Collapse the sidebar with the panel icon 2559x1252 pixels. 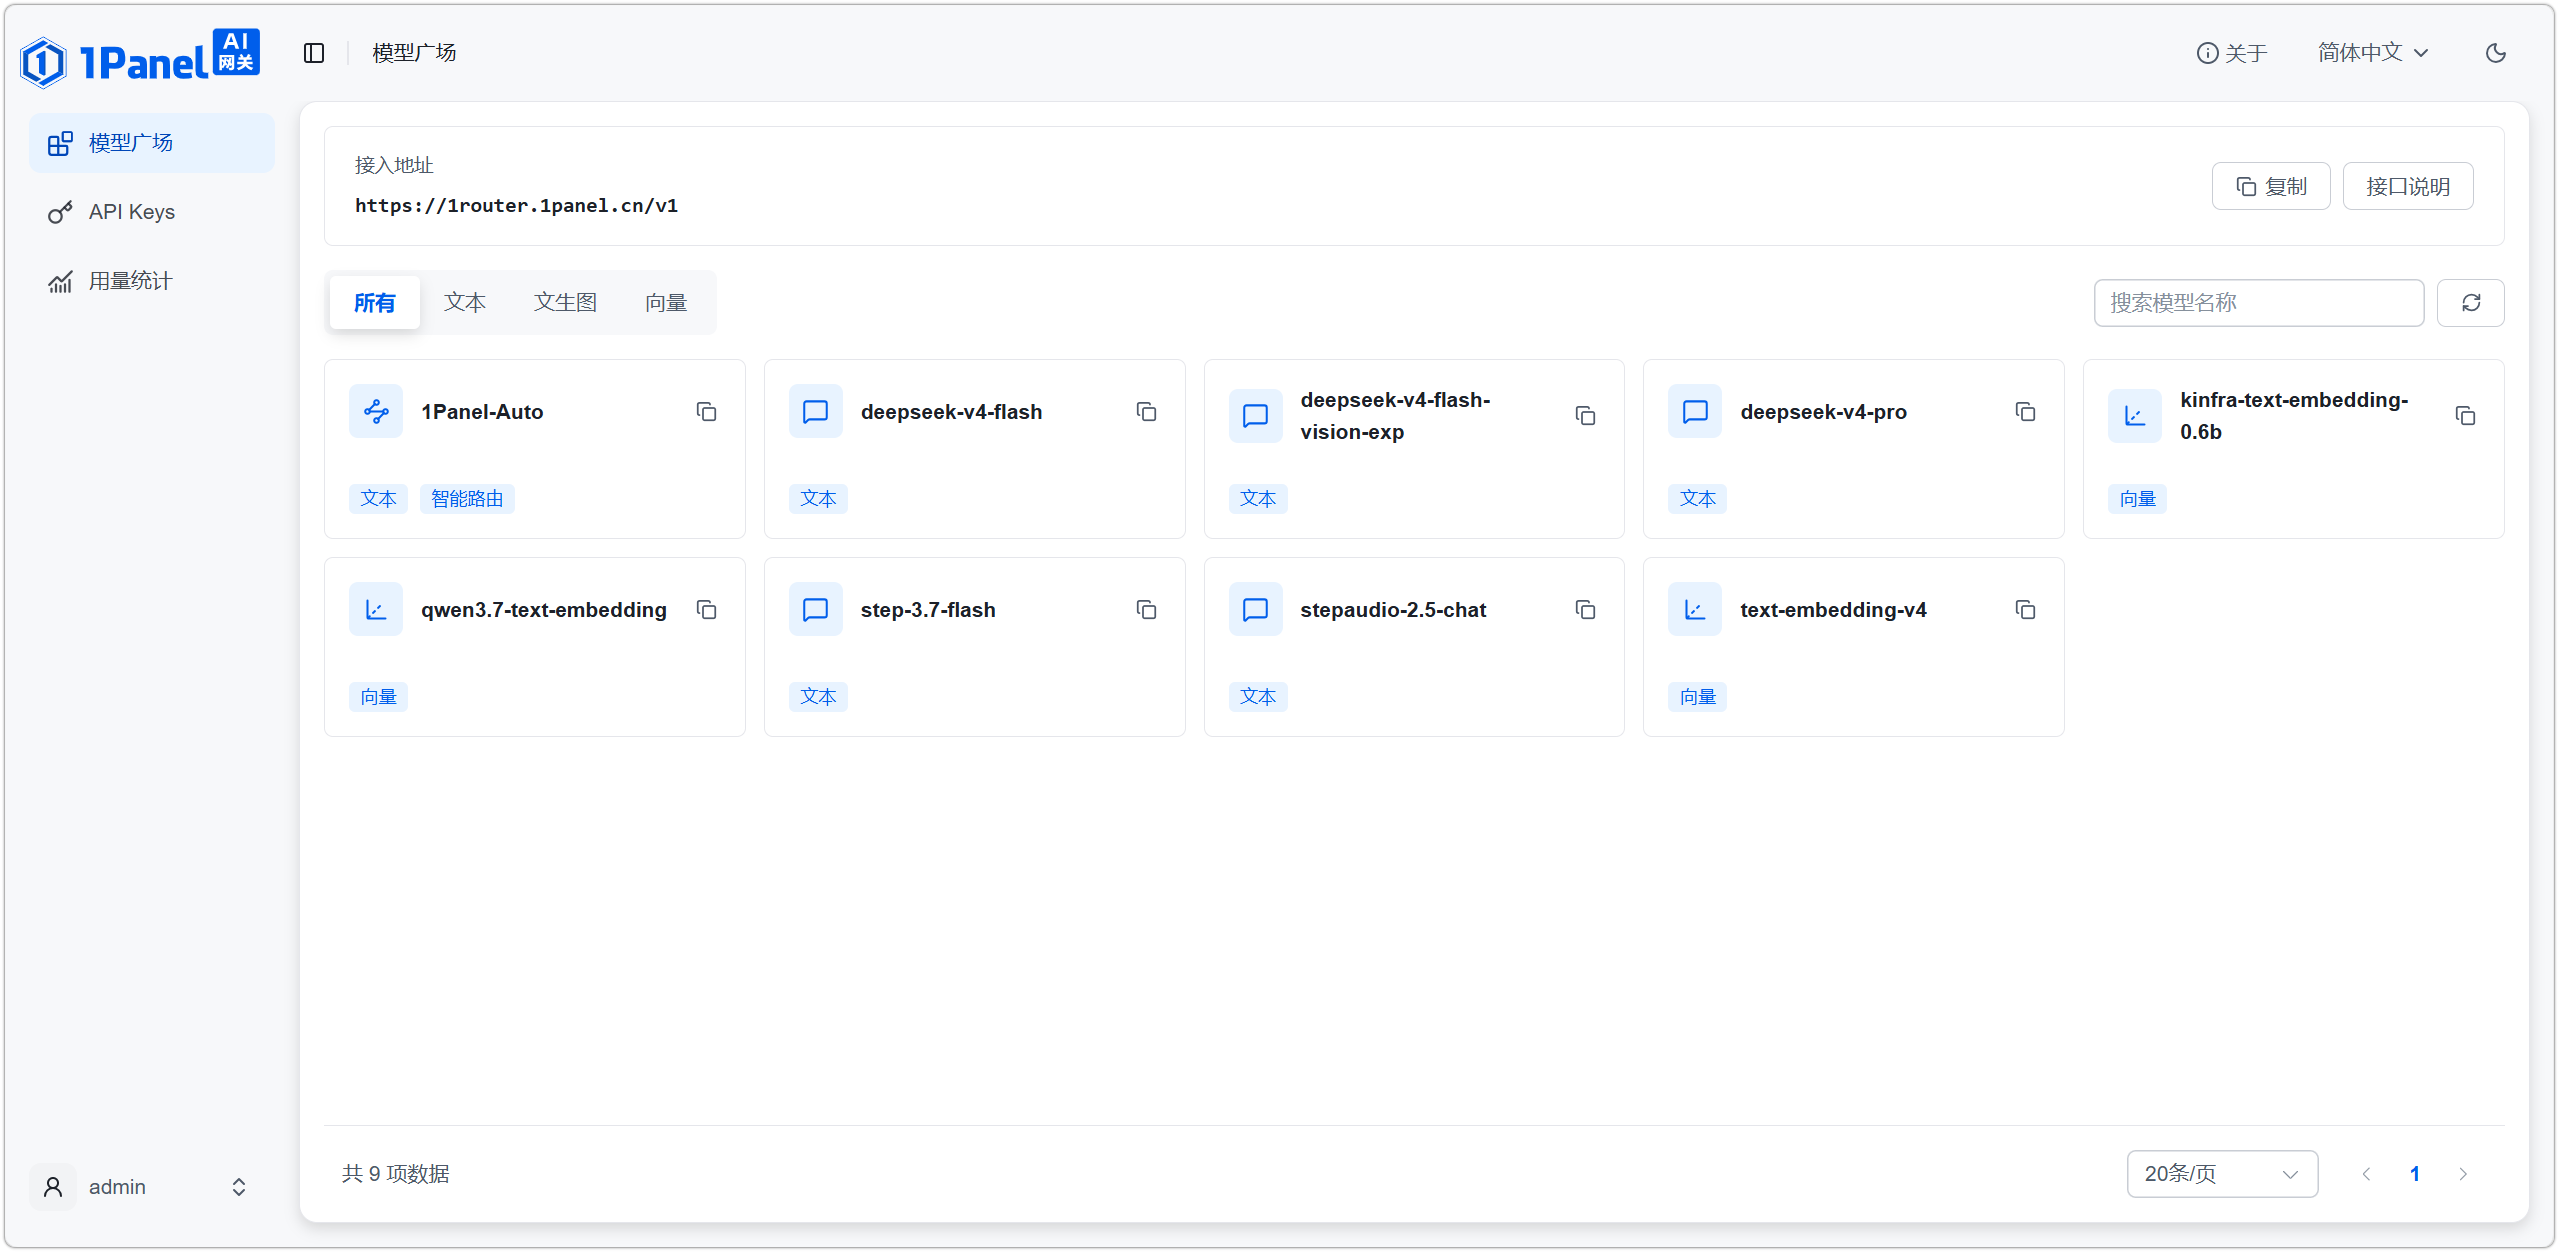[314, 53]
